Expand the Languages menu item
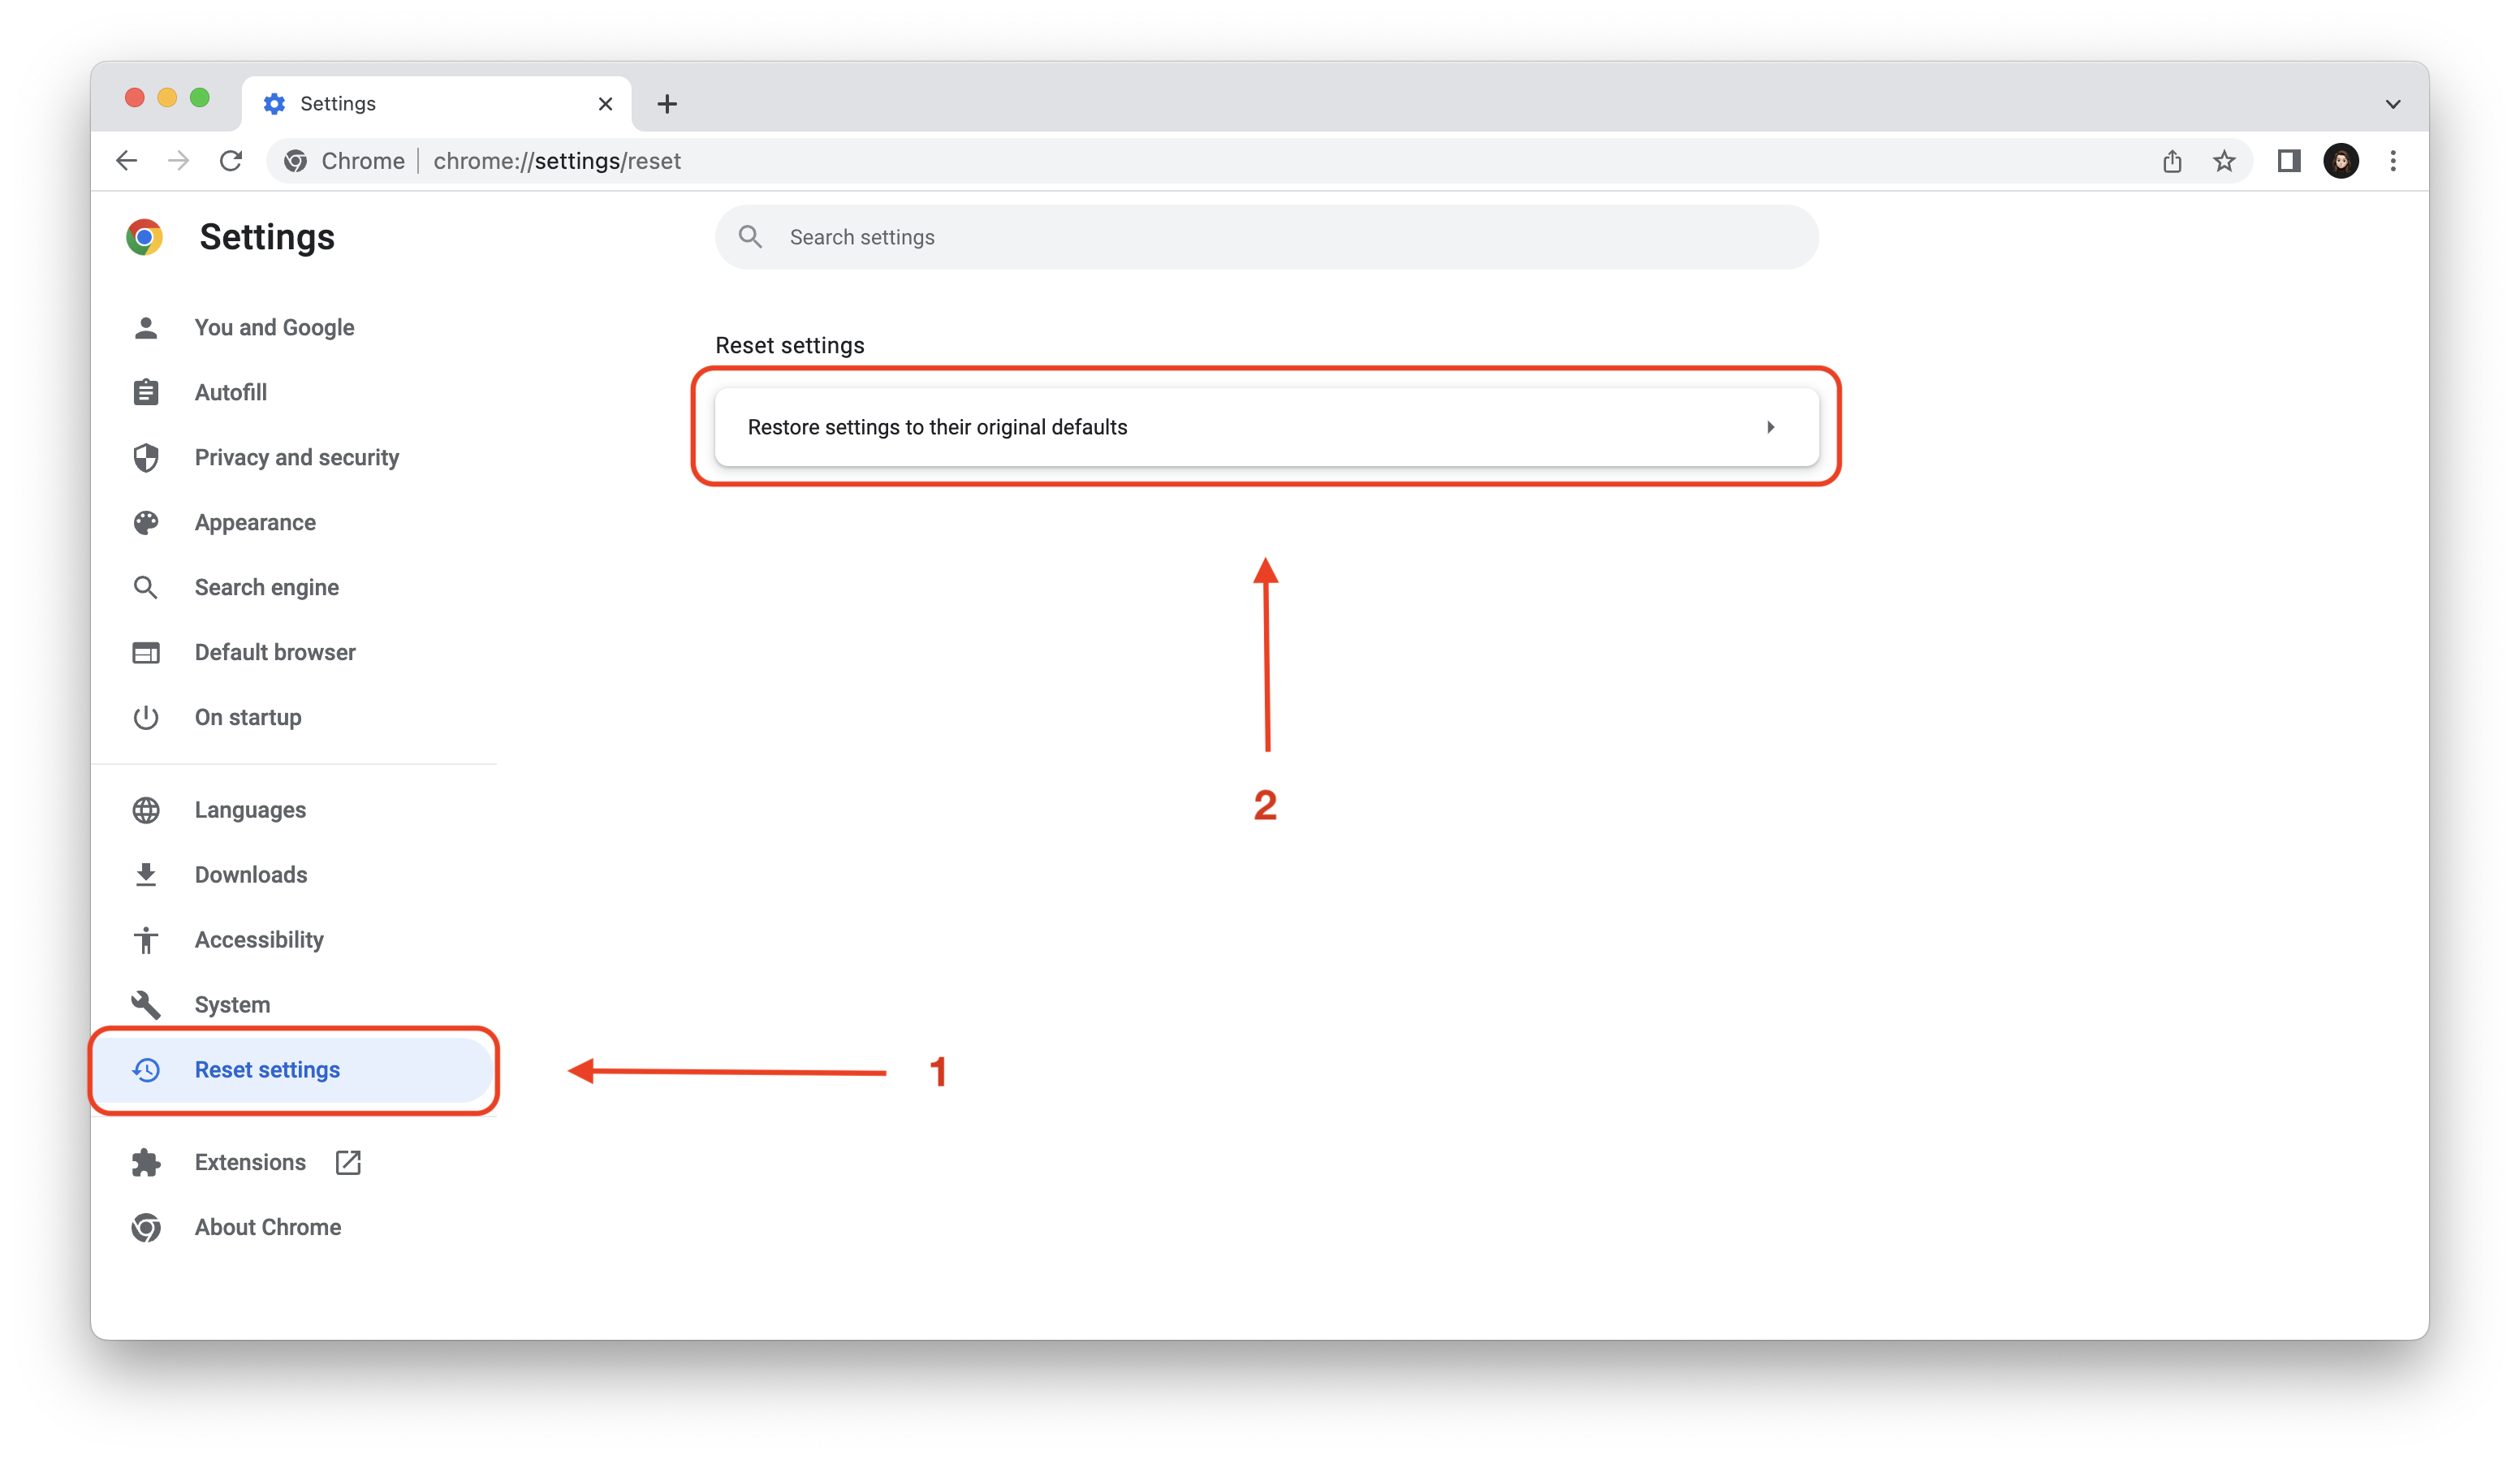Viewport: 2520px width, 1460px height. click(248, 808)
